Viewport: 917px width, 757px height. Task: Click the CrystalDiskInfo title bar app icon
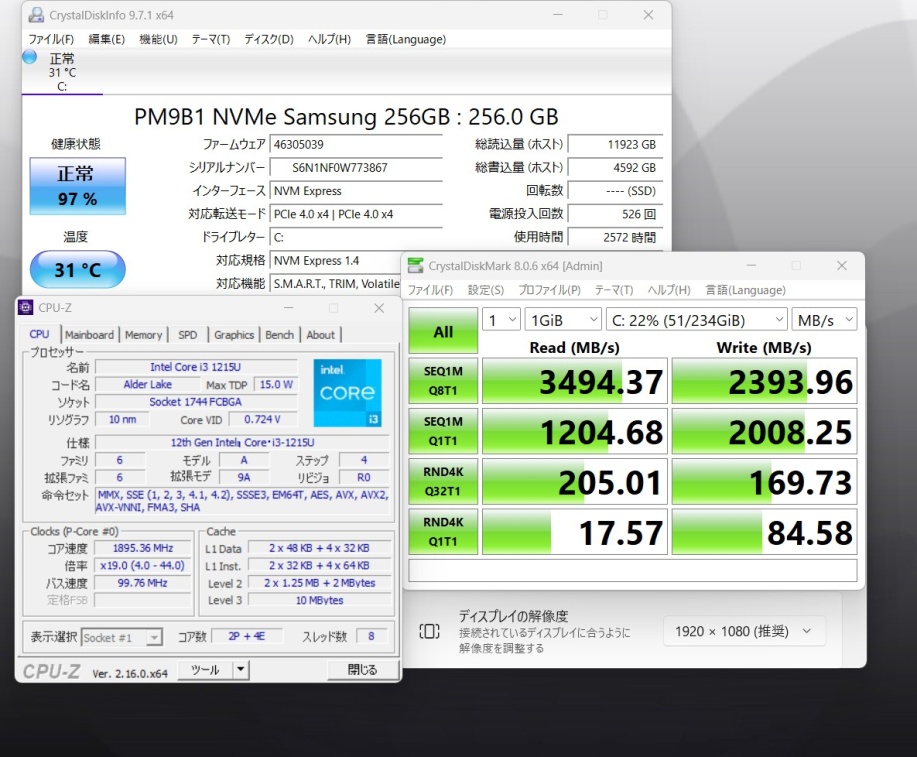(x=36, y=15)
